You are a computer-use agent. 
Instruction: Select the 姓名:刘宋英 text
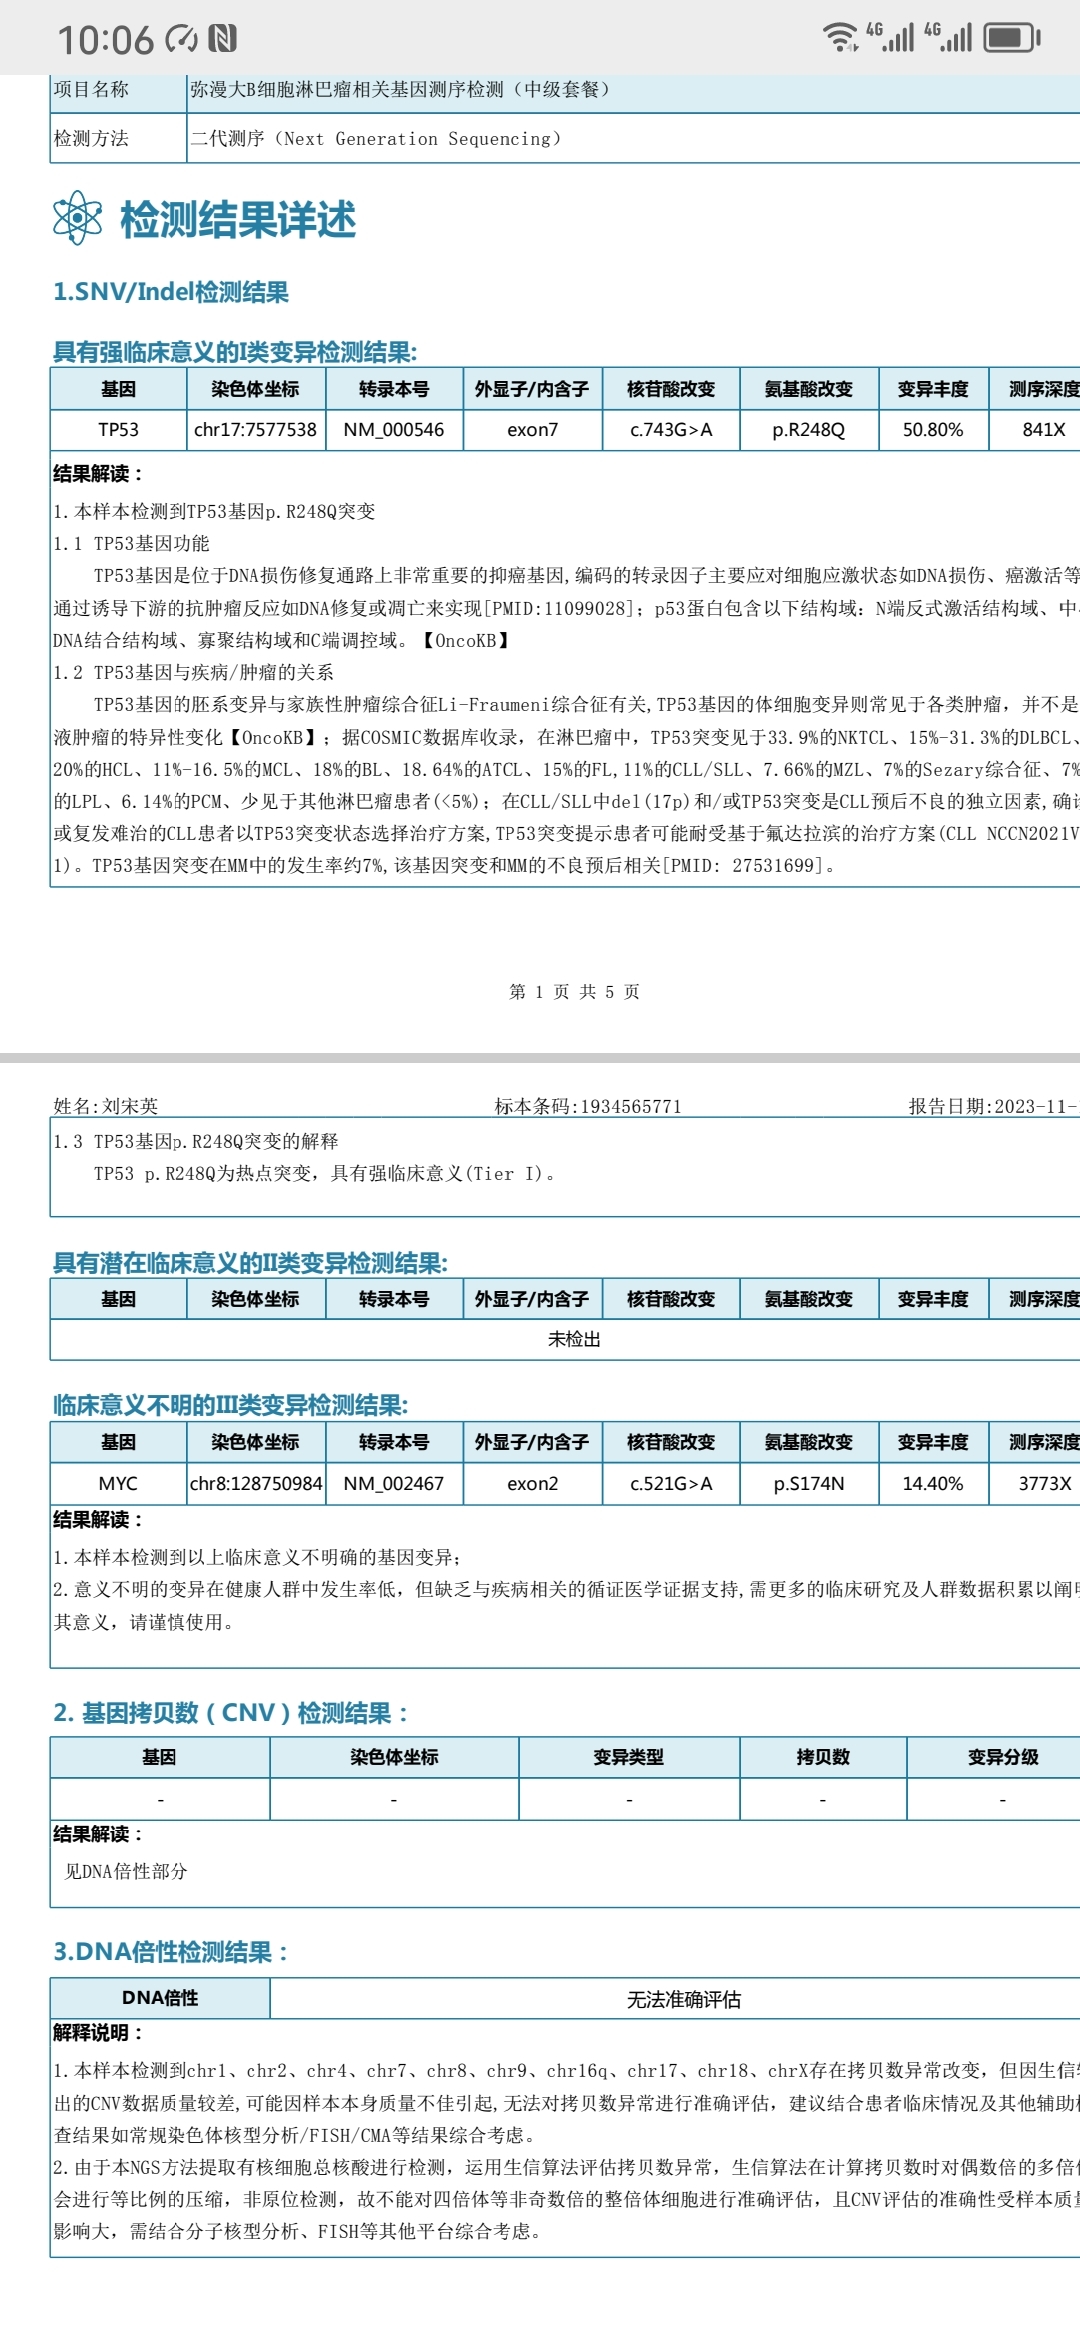pos(106,1106)
